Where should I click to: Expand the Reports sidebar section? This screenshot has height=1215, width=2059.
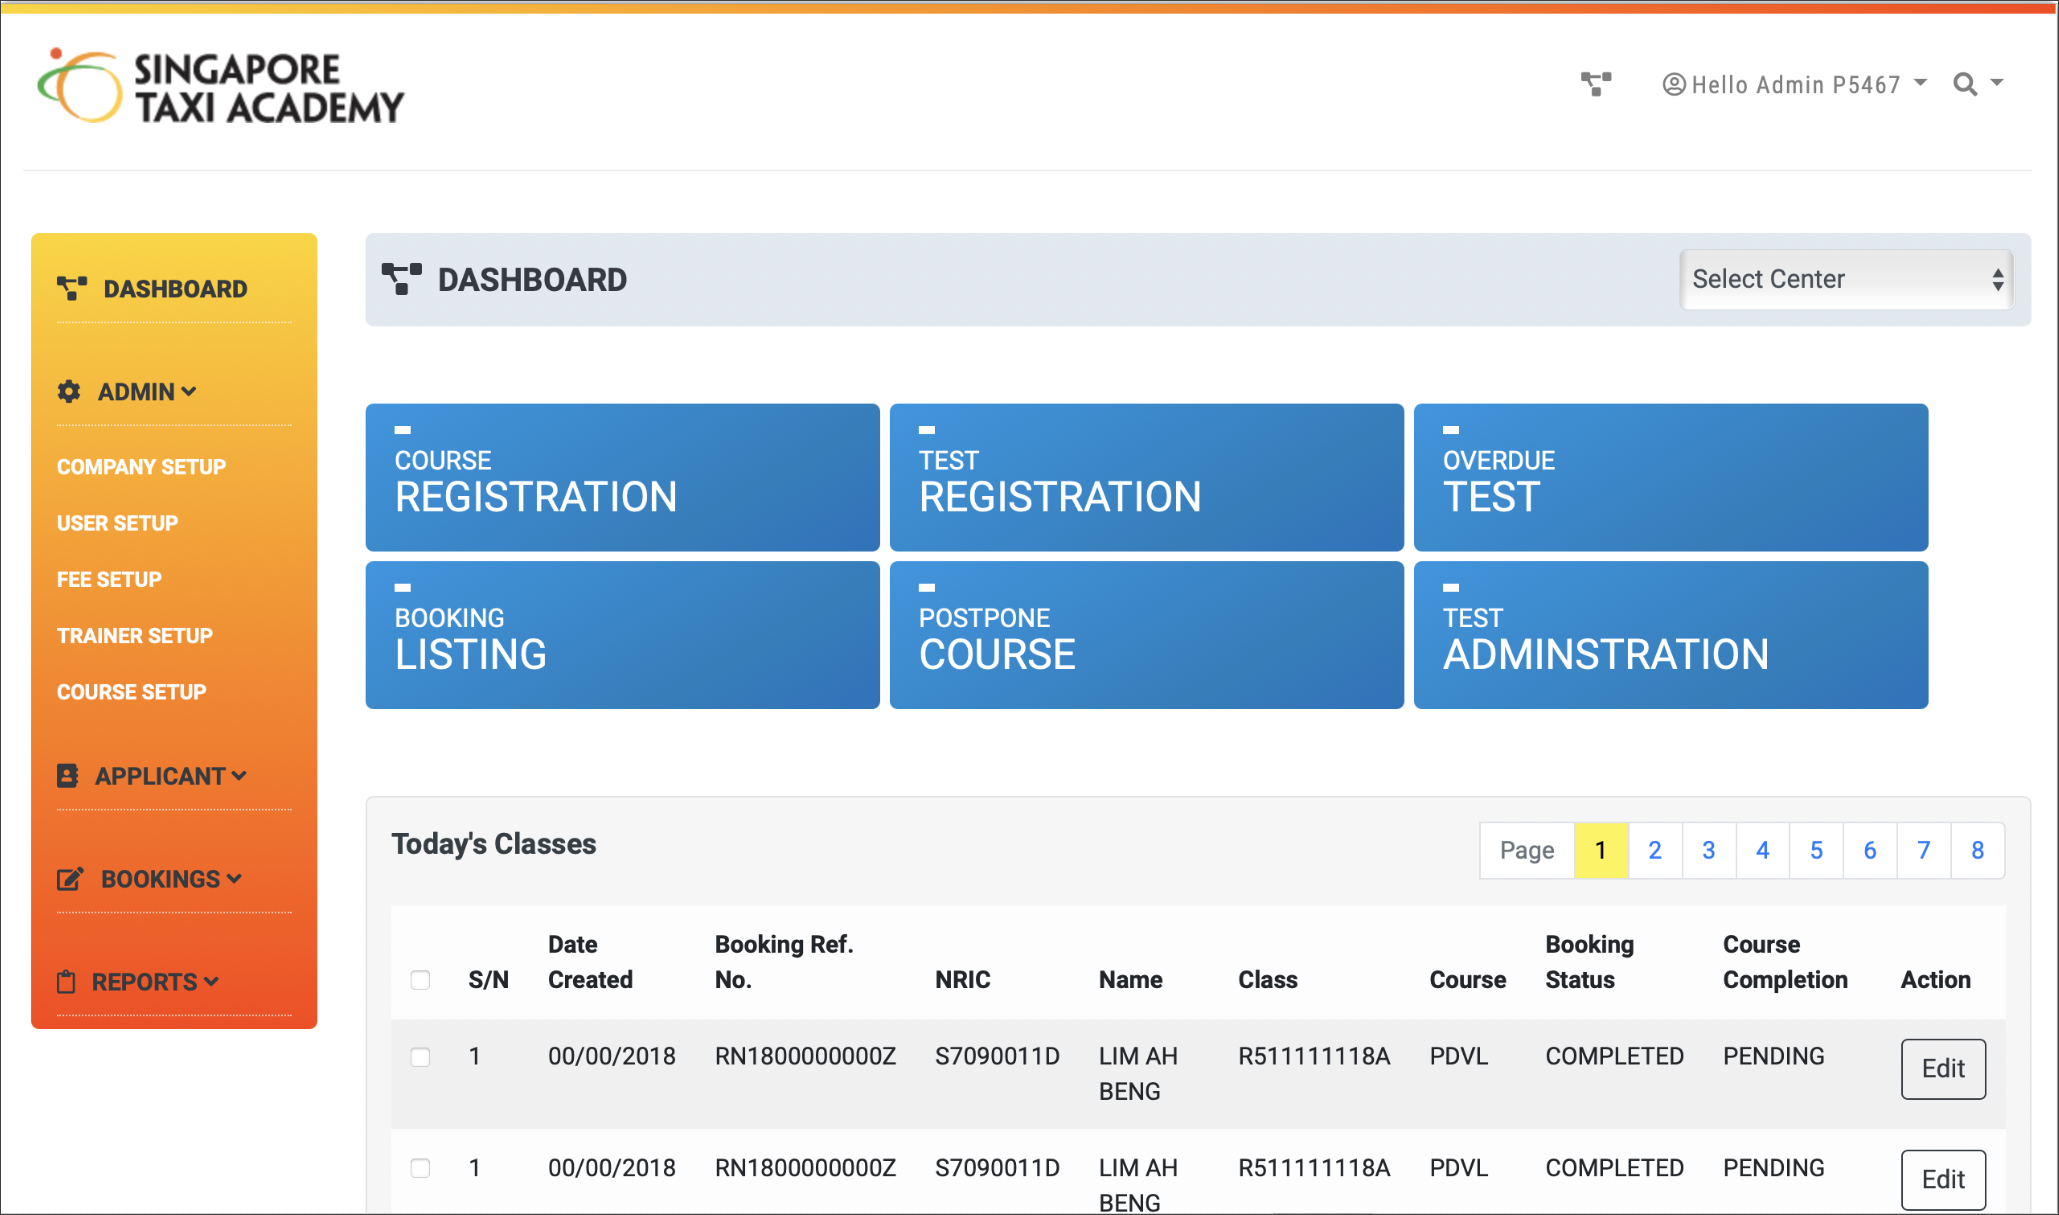click(x=155, y=982)
